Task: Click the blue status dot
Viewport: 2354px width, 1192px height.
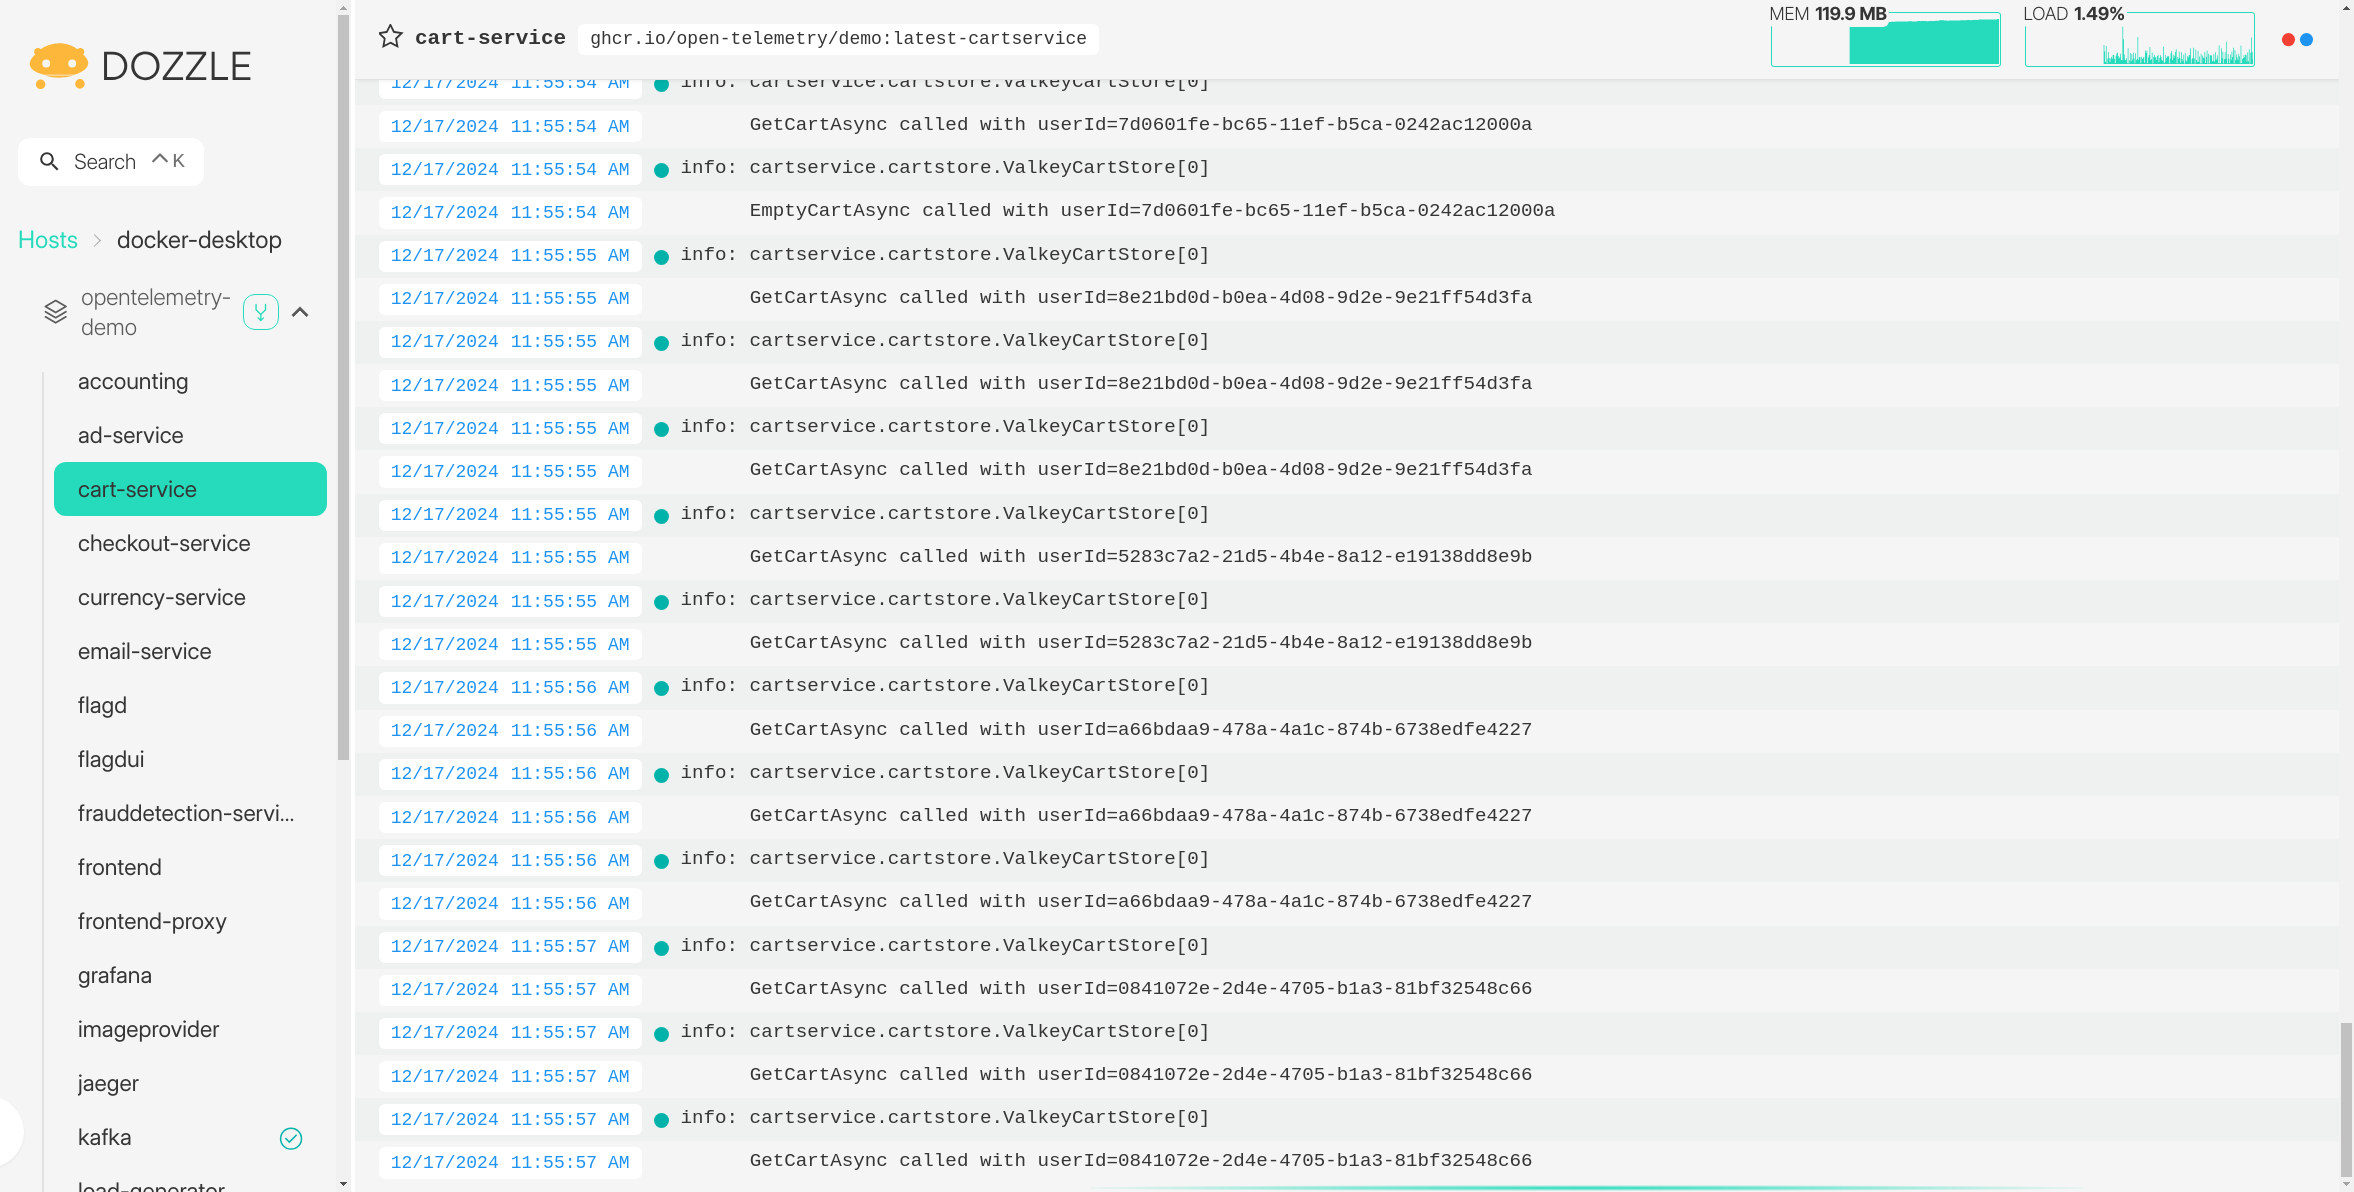Action: tap(2307, 40)
